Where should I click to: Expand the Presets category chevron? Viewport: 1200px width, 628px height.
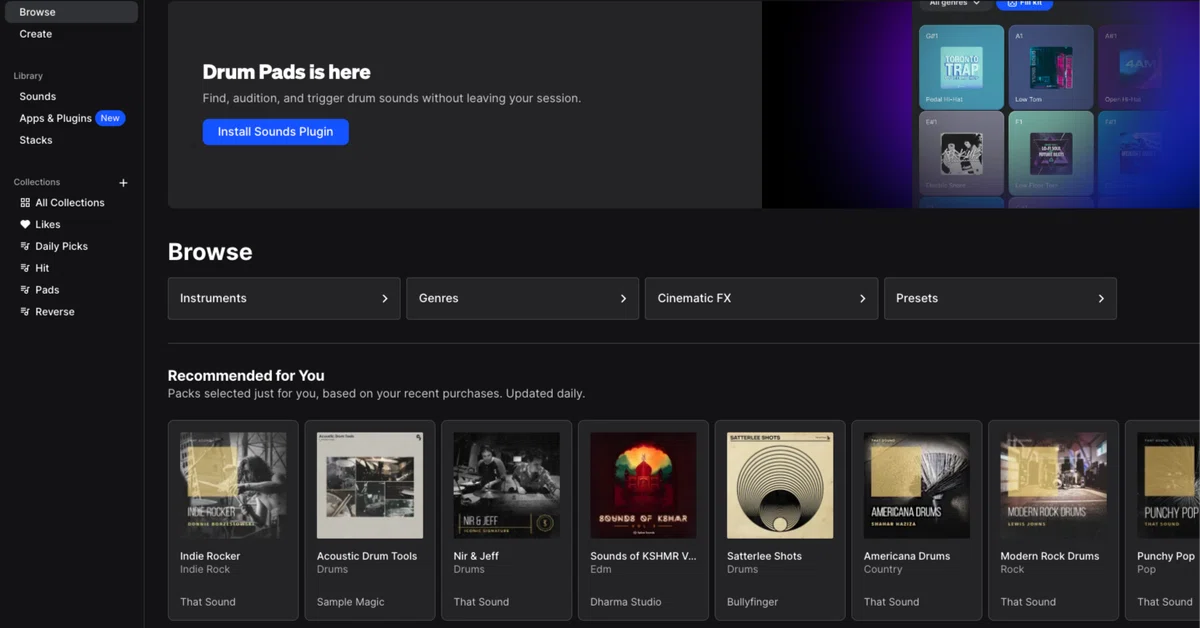[x=1101, y=299]
